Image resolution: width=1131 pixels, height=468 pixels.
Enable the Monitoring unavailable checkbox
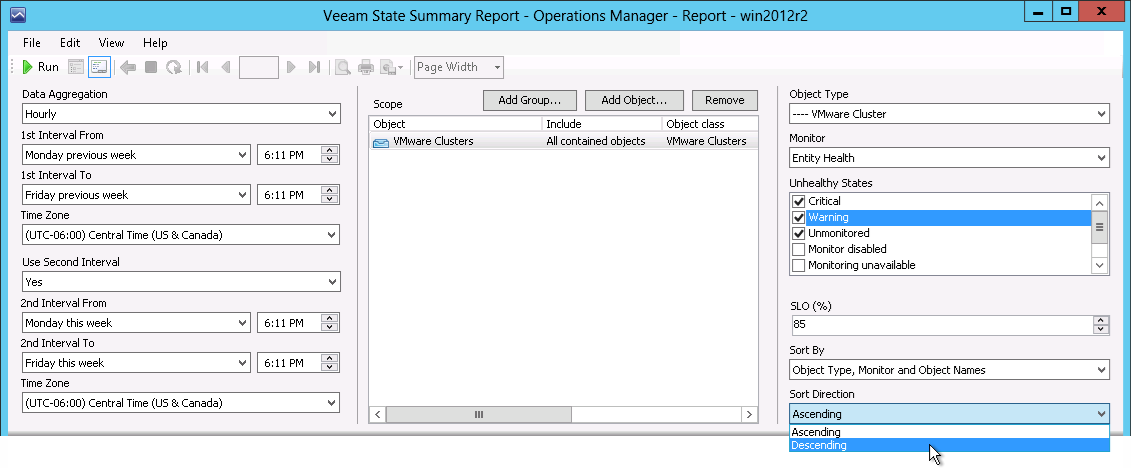(x=798, y=265)
